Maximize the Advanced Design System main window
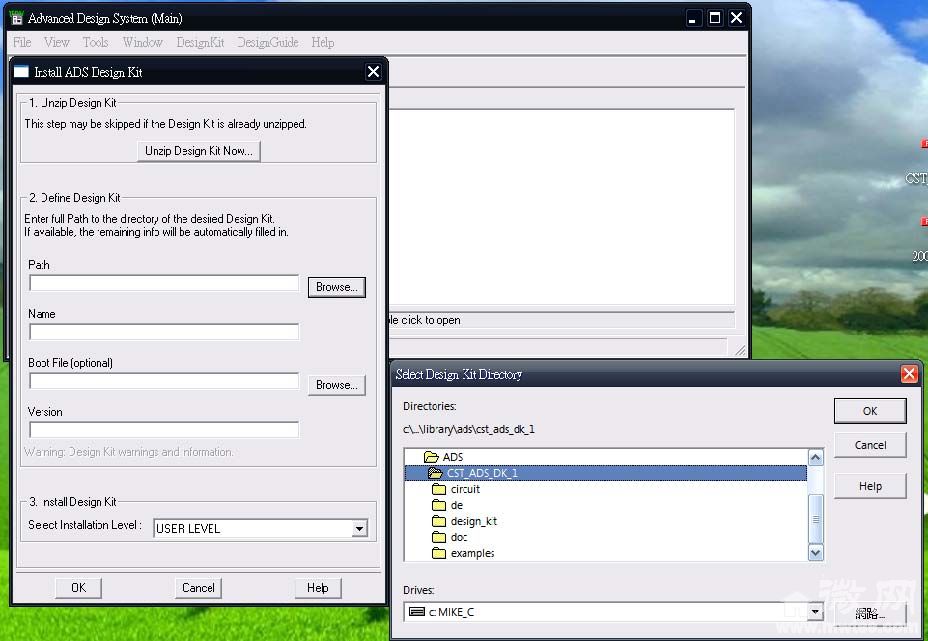 [715, 18]
